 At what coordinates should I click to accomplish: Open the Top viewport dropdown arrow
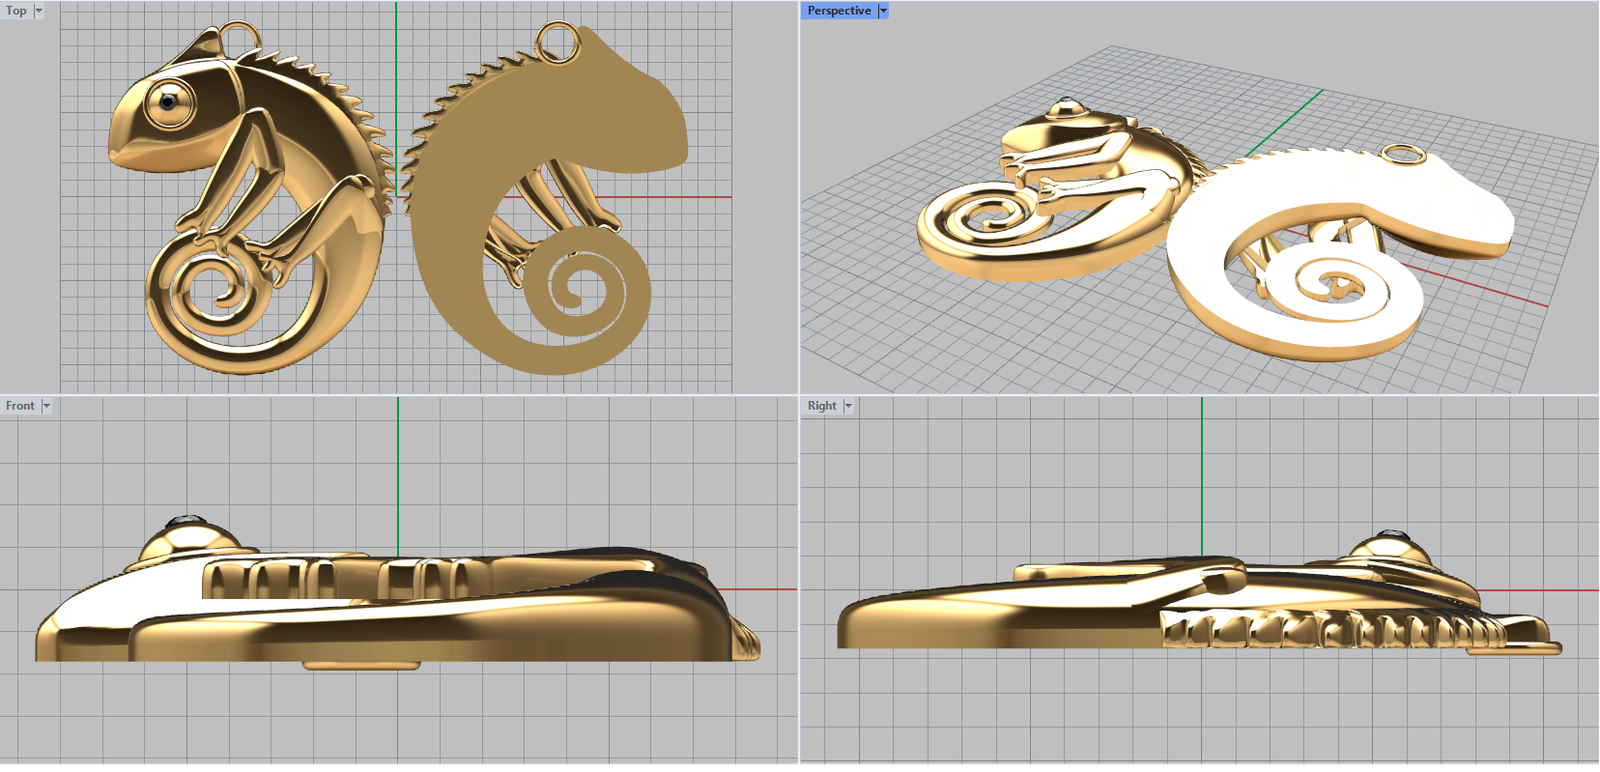pos(39,11)
